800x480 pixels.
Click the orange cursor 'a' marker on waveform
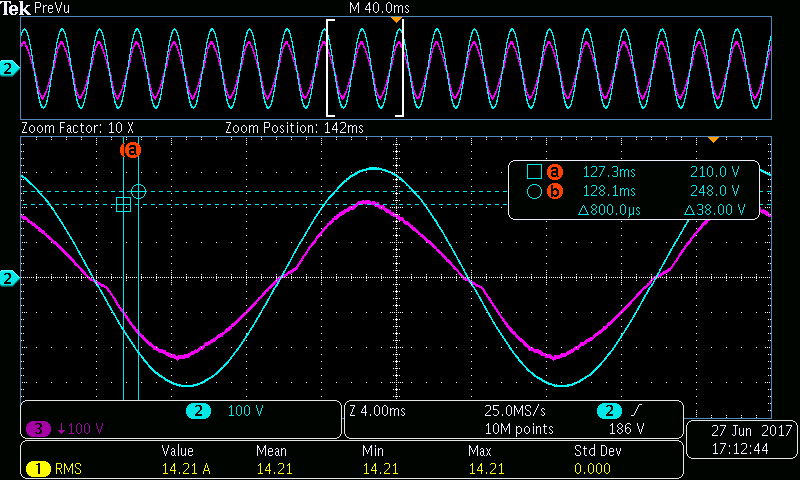click(131, 150)
